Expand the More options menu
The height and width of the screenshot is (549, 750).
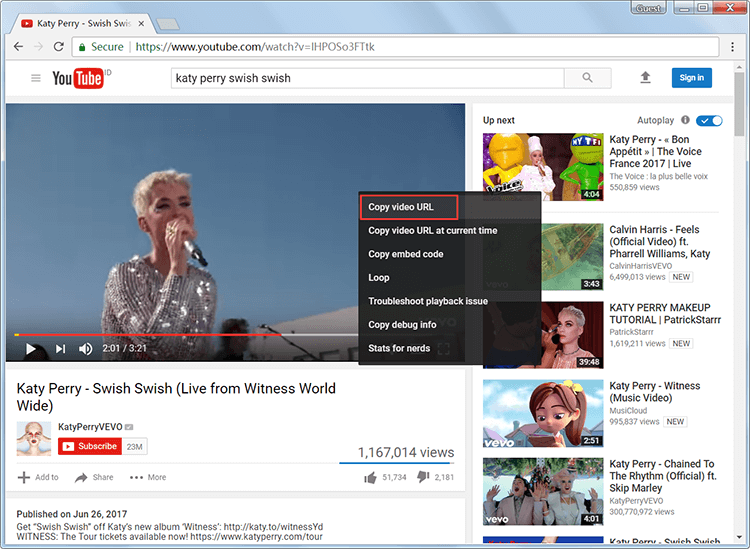pyautogui.click(x=148, y=477)
